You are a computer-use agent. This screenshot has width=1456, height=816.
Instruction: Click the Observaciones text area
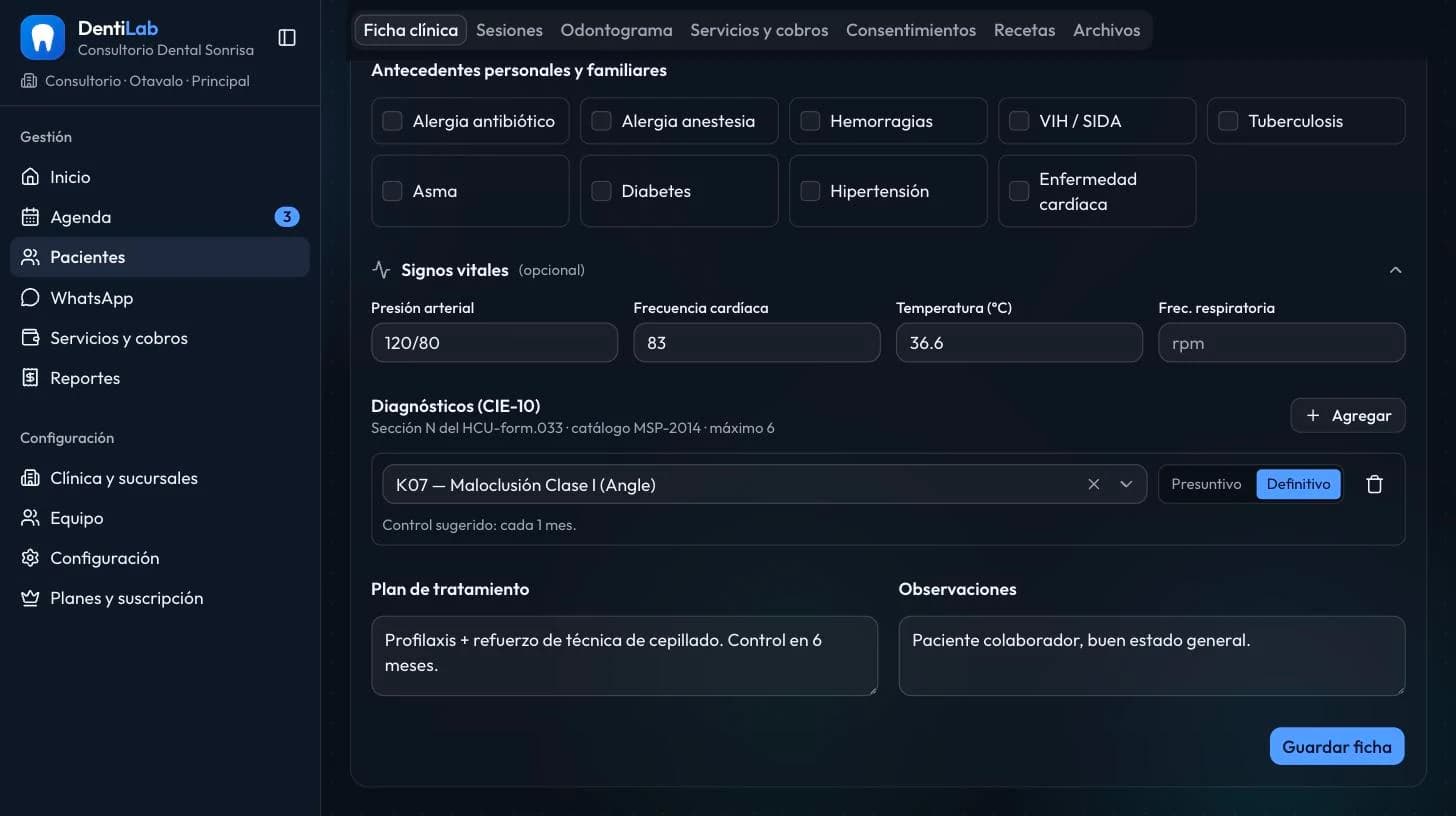pos(1152,655)
